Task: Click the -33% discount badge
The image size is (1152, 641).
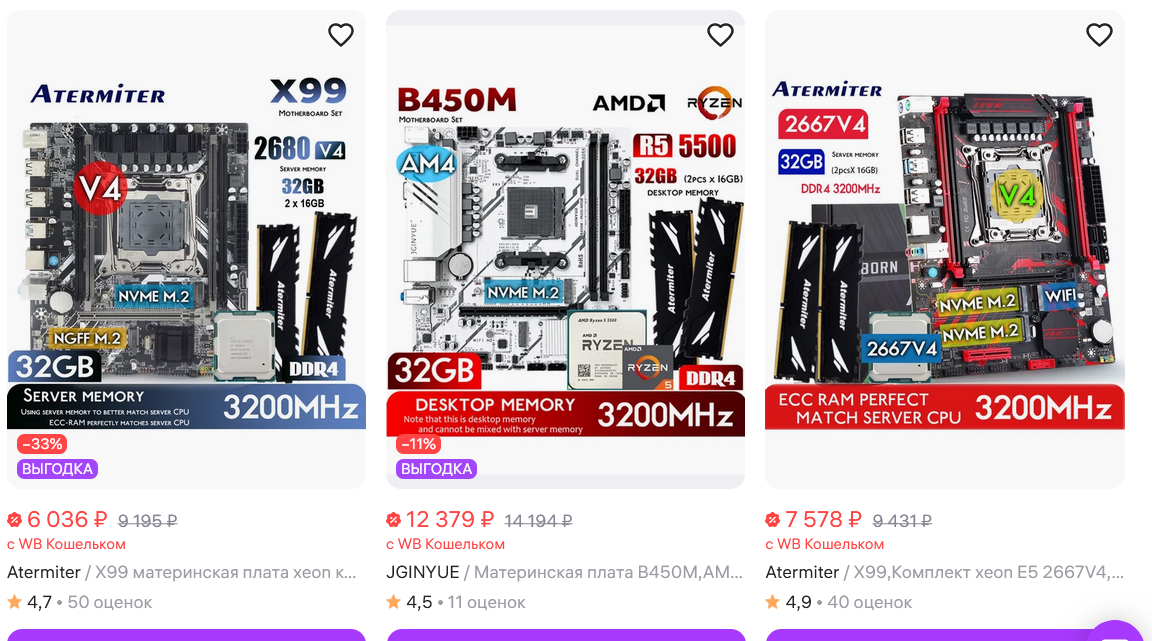Action: pos(42,444)
